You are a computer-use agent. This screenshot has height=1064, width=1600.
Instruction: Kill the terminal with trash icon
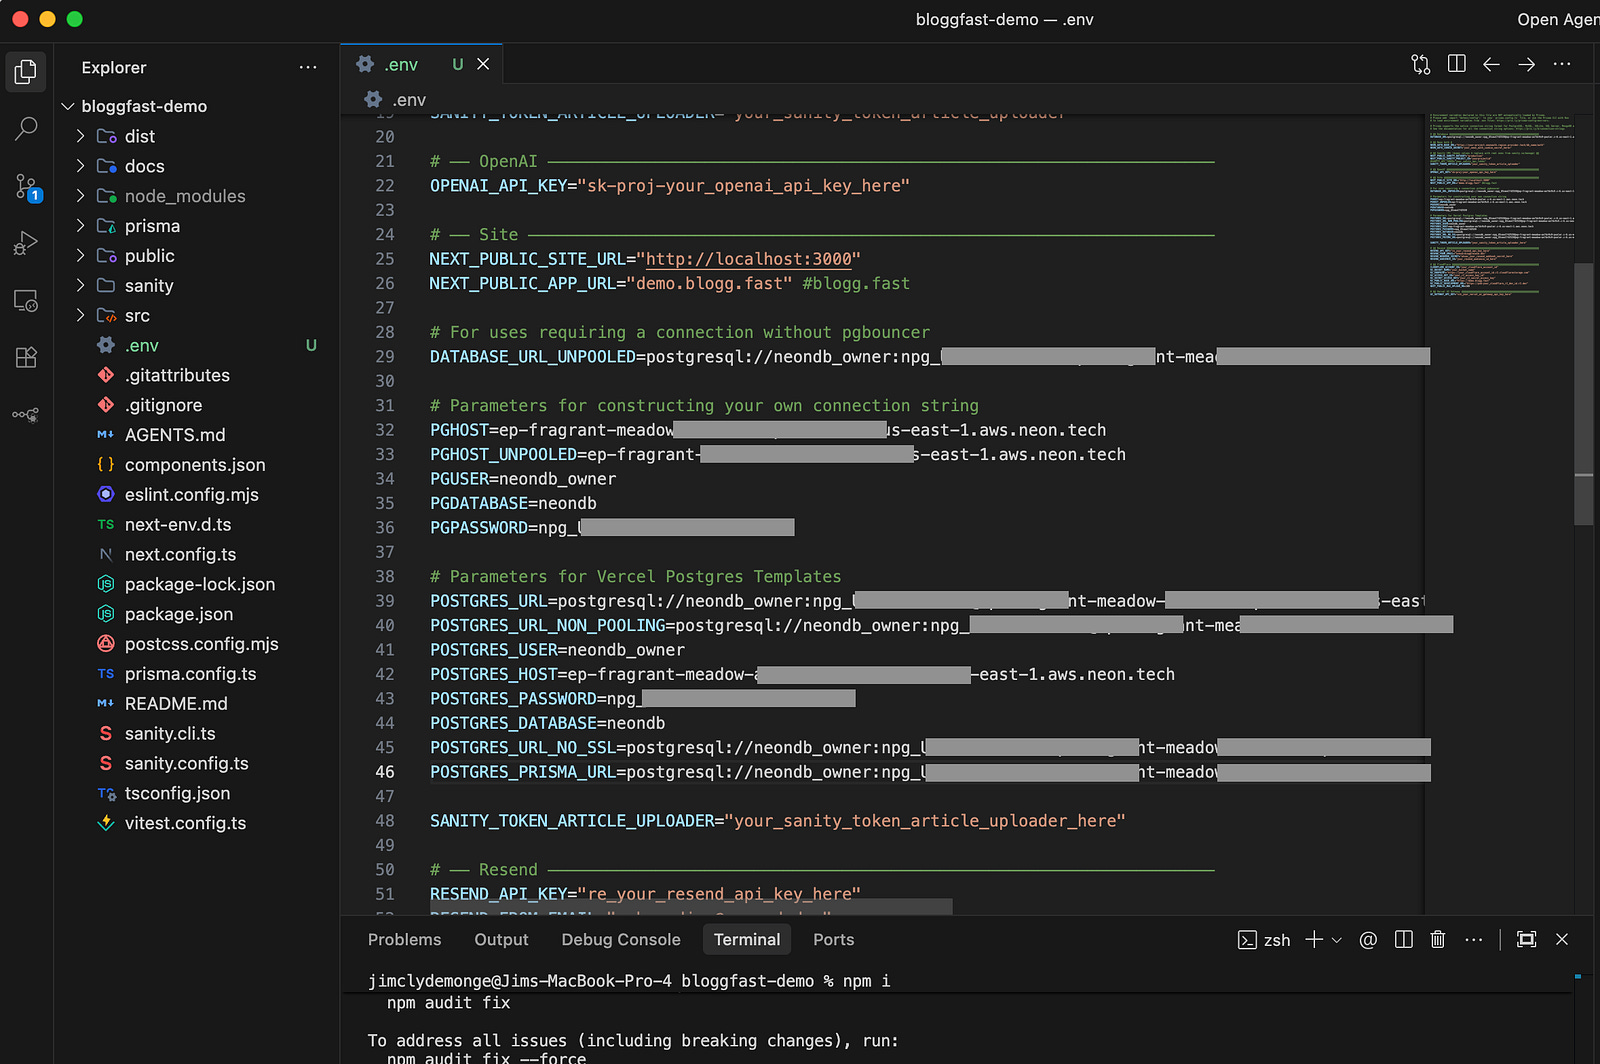pyautogui.click(x=1437, y=939)
